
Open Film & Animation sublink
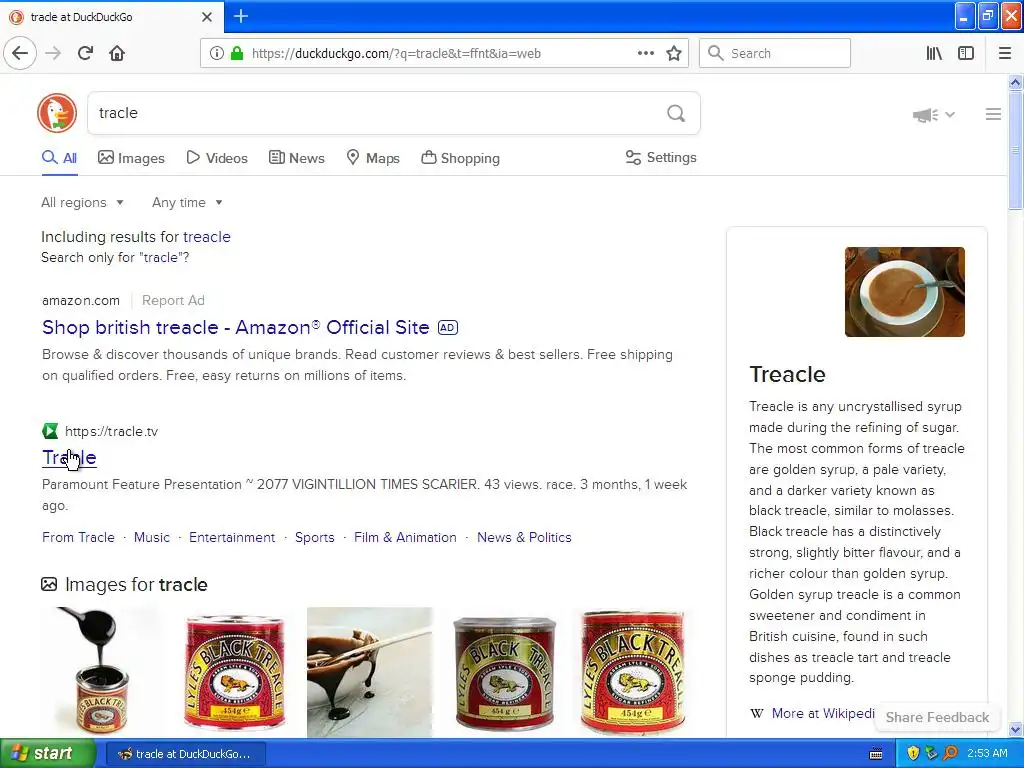point(406,537)
